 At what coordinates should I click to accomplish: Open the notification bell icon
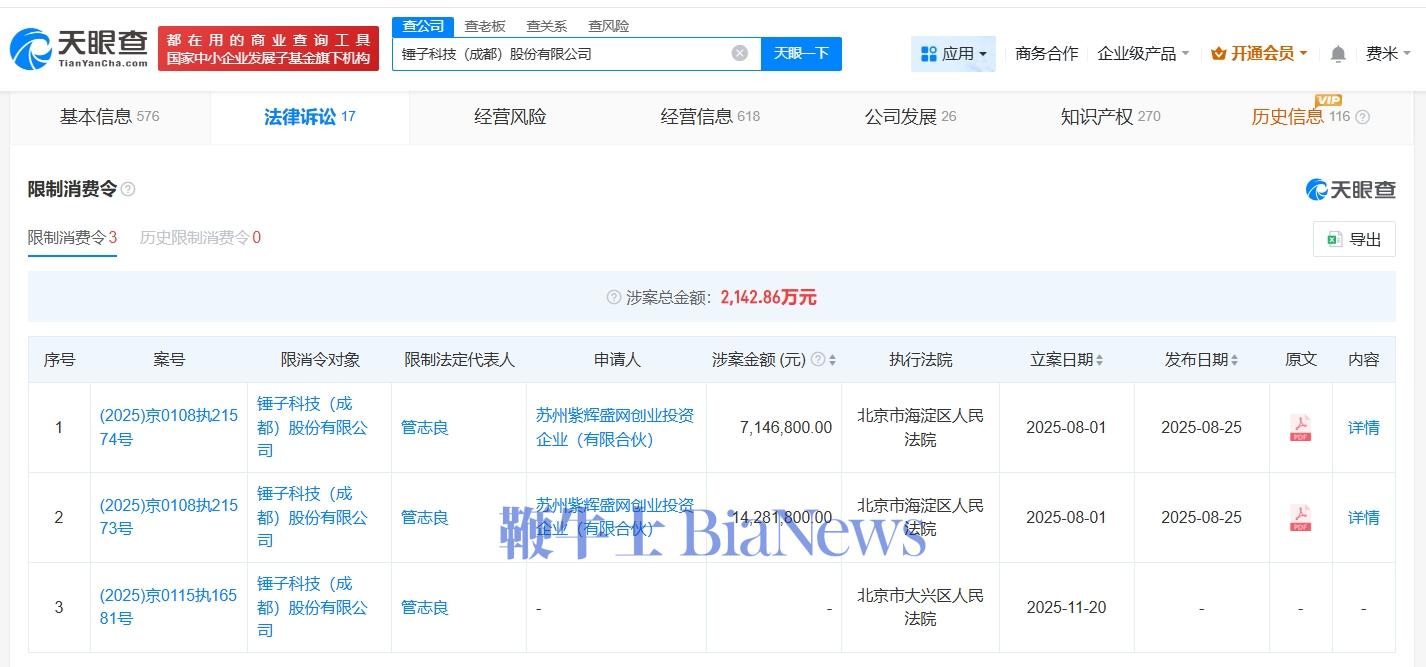(1338, 54)
